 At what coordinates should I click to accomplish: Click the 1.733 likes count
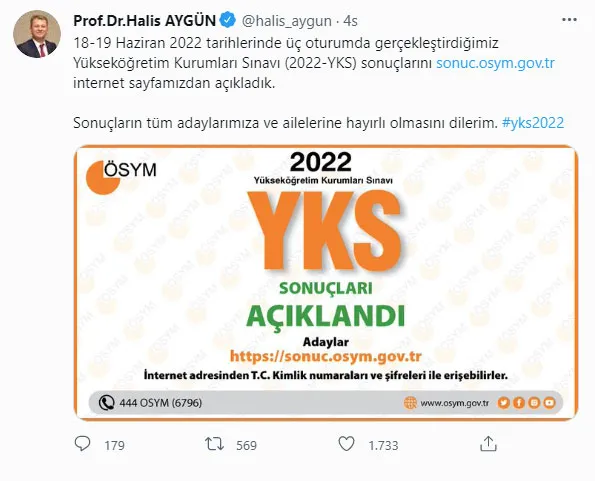pyautogui.click(x=383, y=445)
